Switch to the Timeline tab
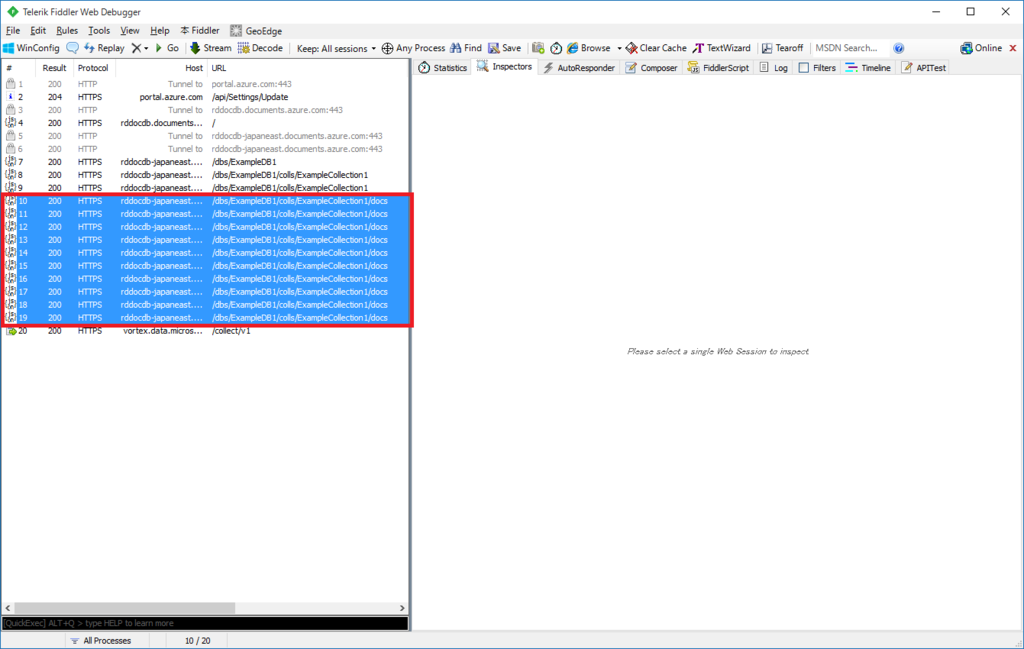The height and width of the screenshot is (649, 1024). tap(868, 67)
